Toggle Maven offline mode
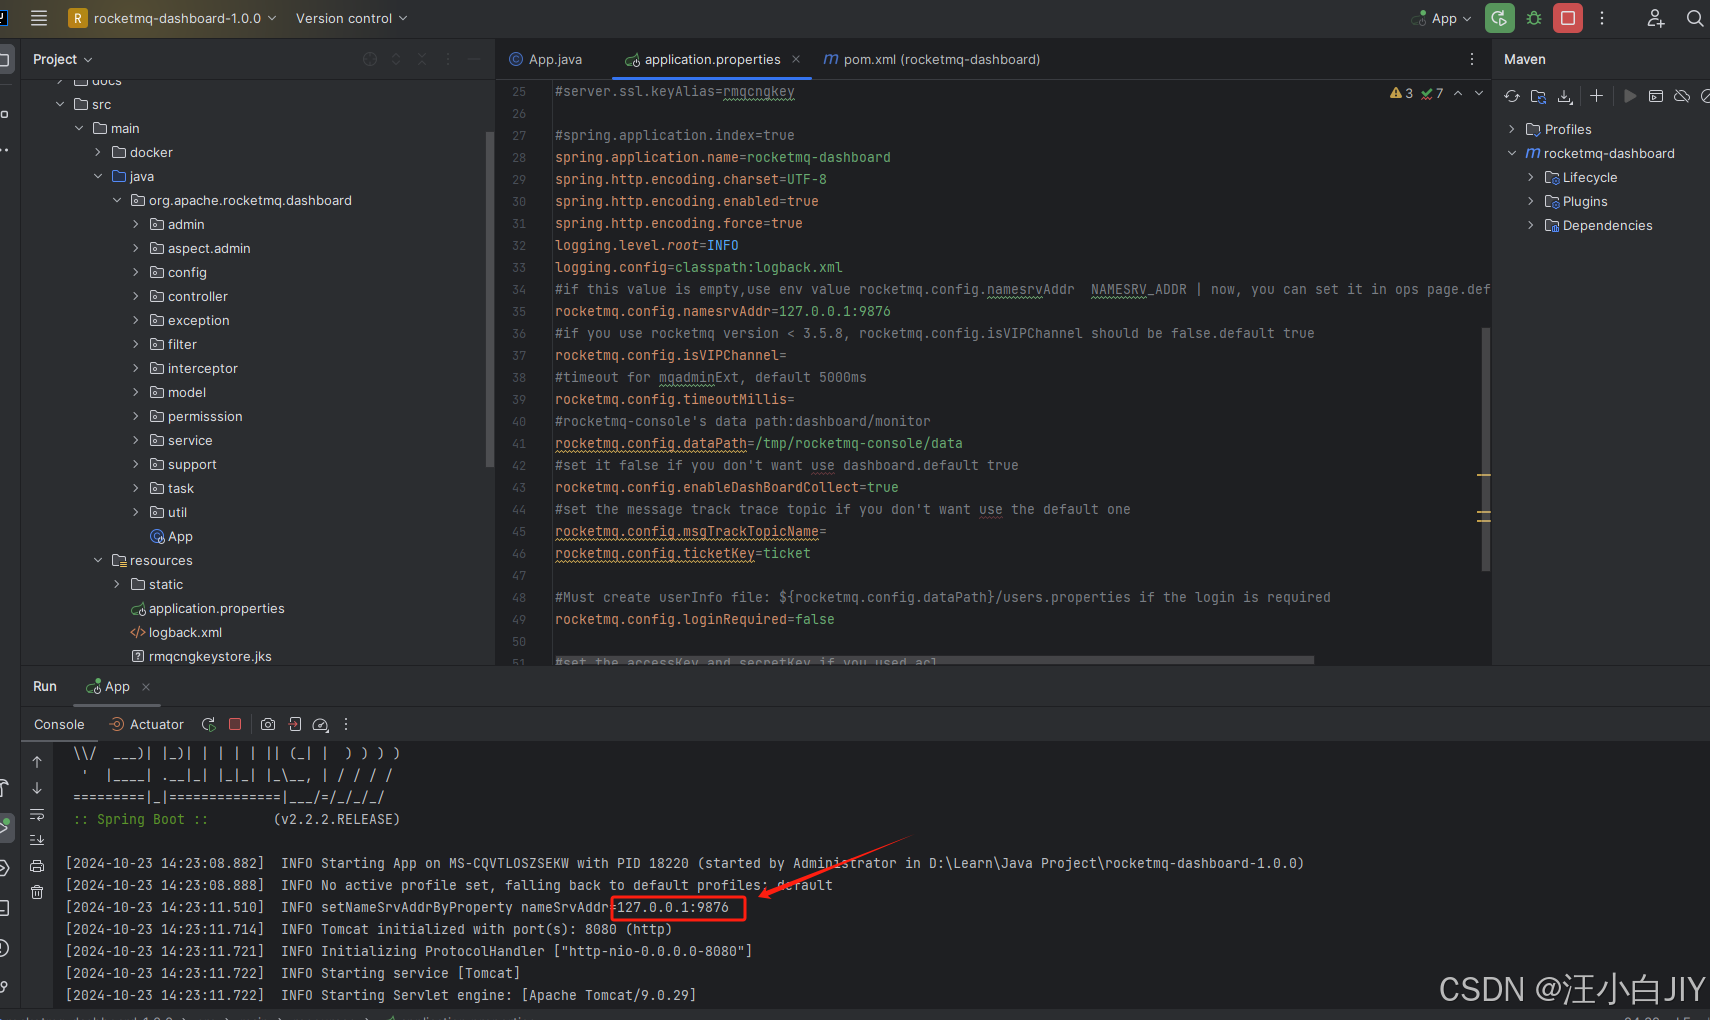The width and height of the screenshot is (1710, 1020). tap(1681, 96)
